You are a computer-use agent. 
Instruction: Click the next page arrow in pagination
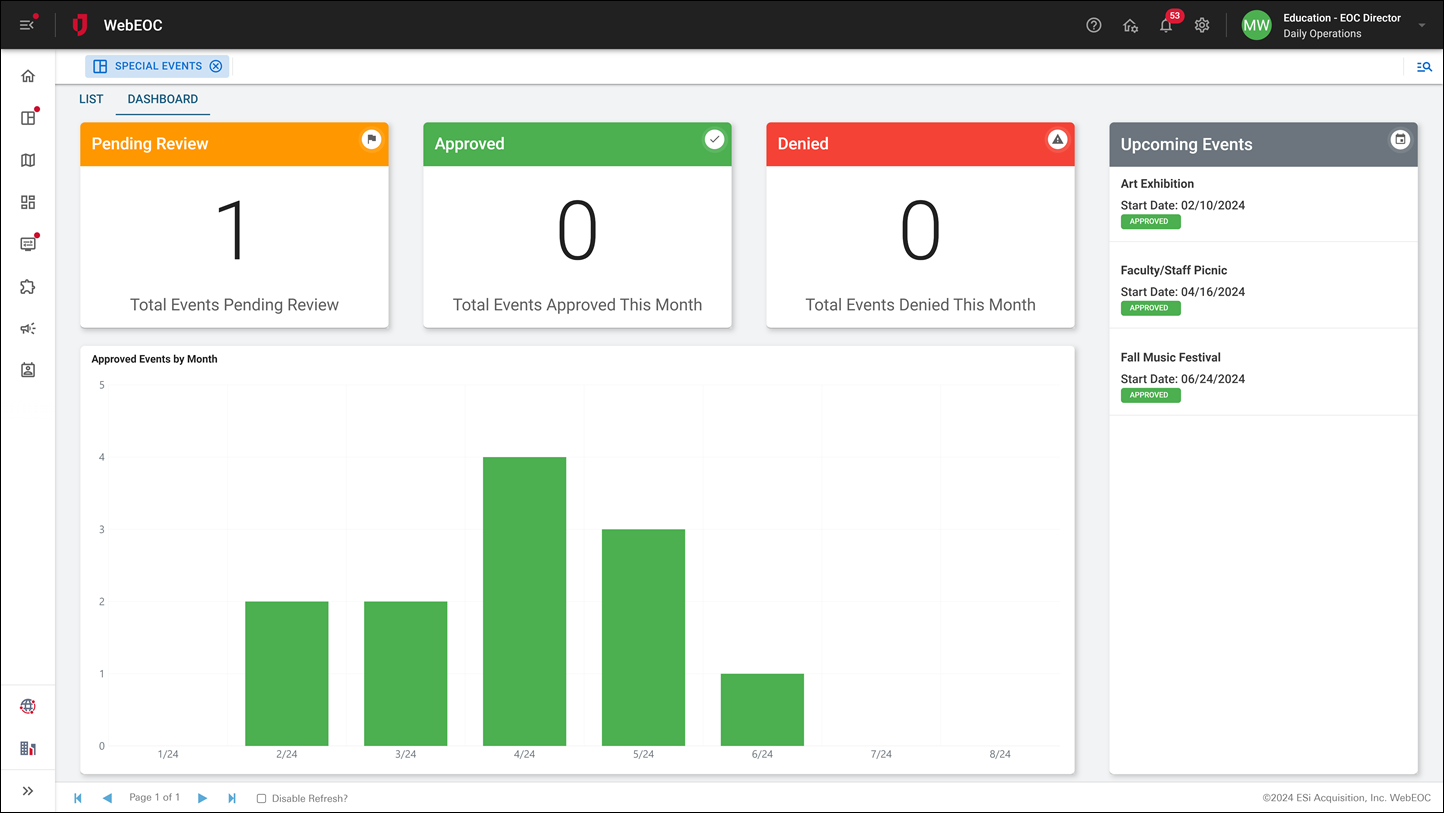(202, 798)
